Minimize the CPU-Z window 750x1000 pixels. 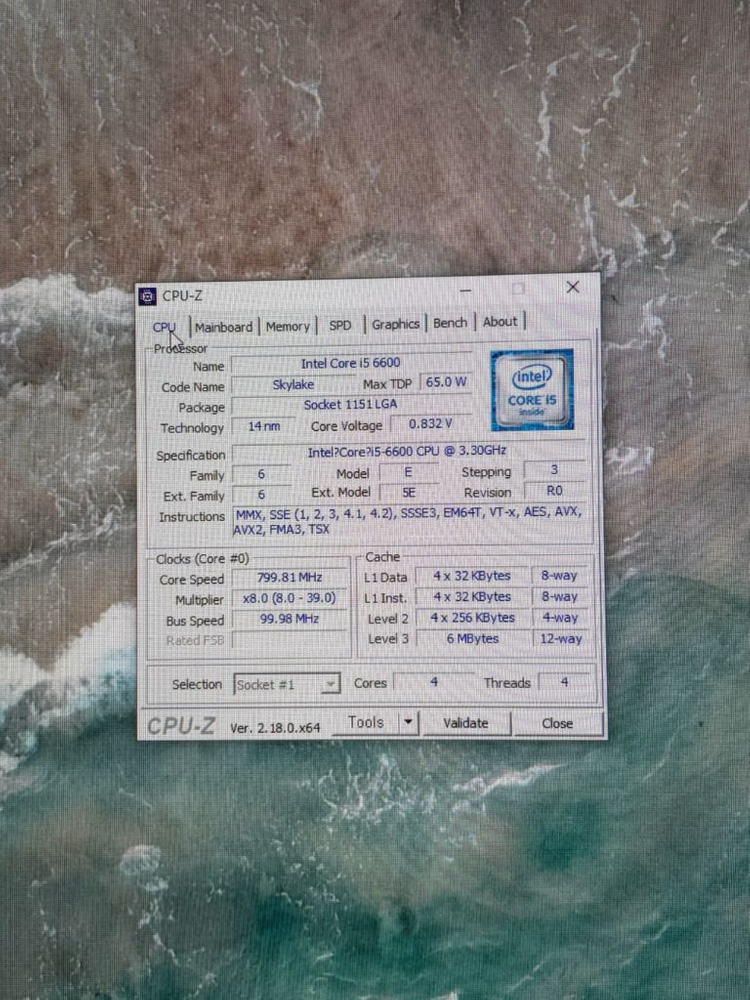[466, 289]
